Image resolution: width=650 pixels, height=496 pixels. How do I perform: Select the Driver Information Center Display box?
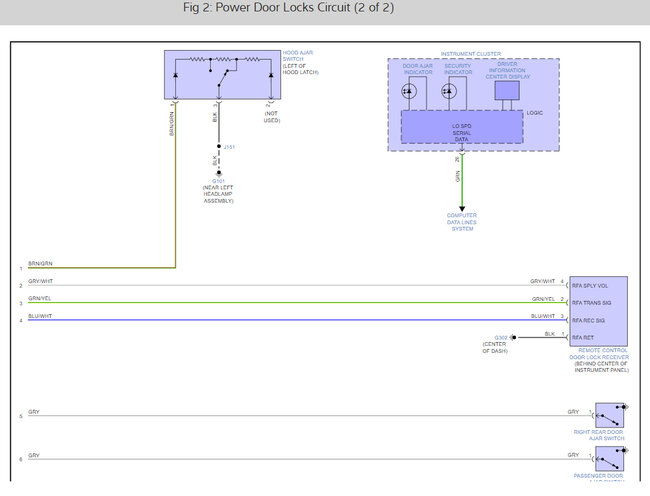(x=507, y=90)
